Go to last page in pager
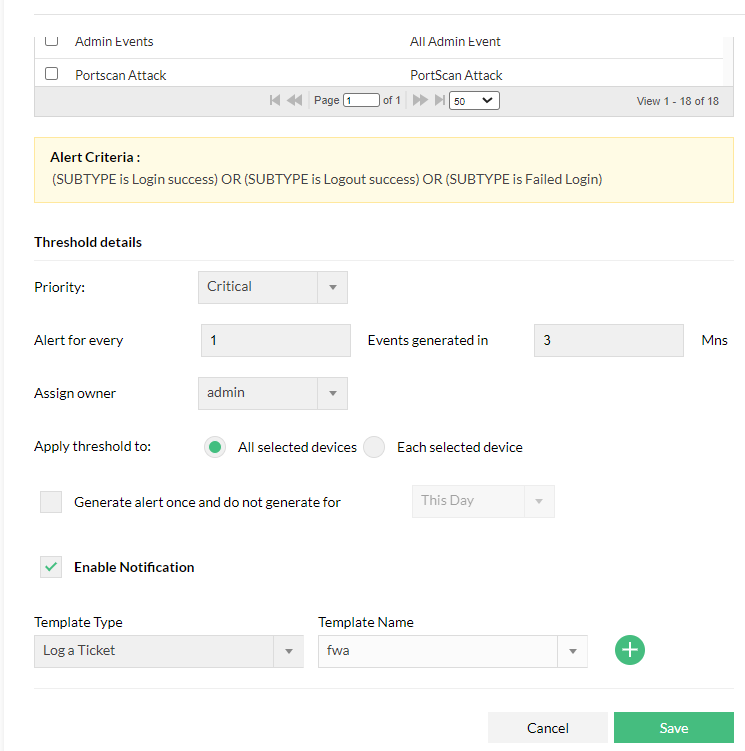The image size is (745, 751). tap(439, 100)
